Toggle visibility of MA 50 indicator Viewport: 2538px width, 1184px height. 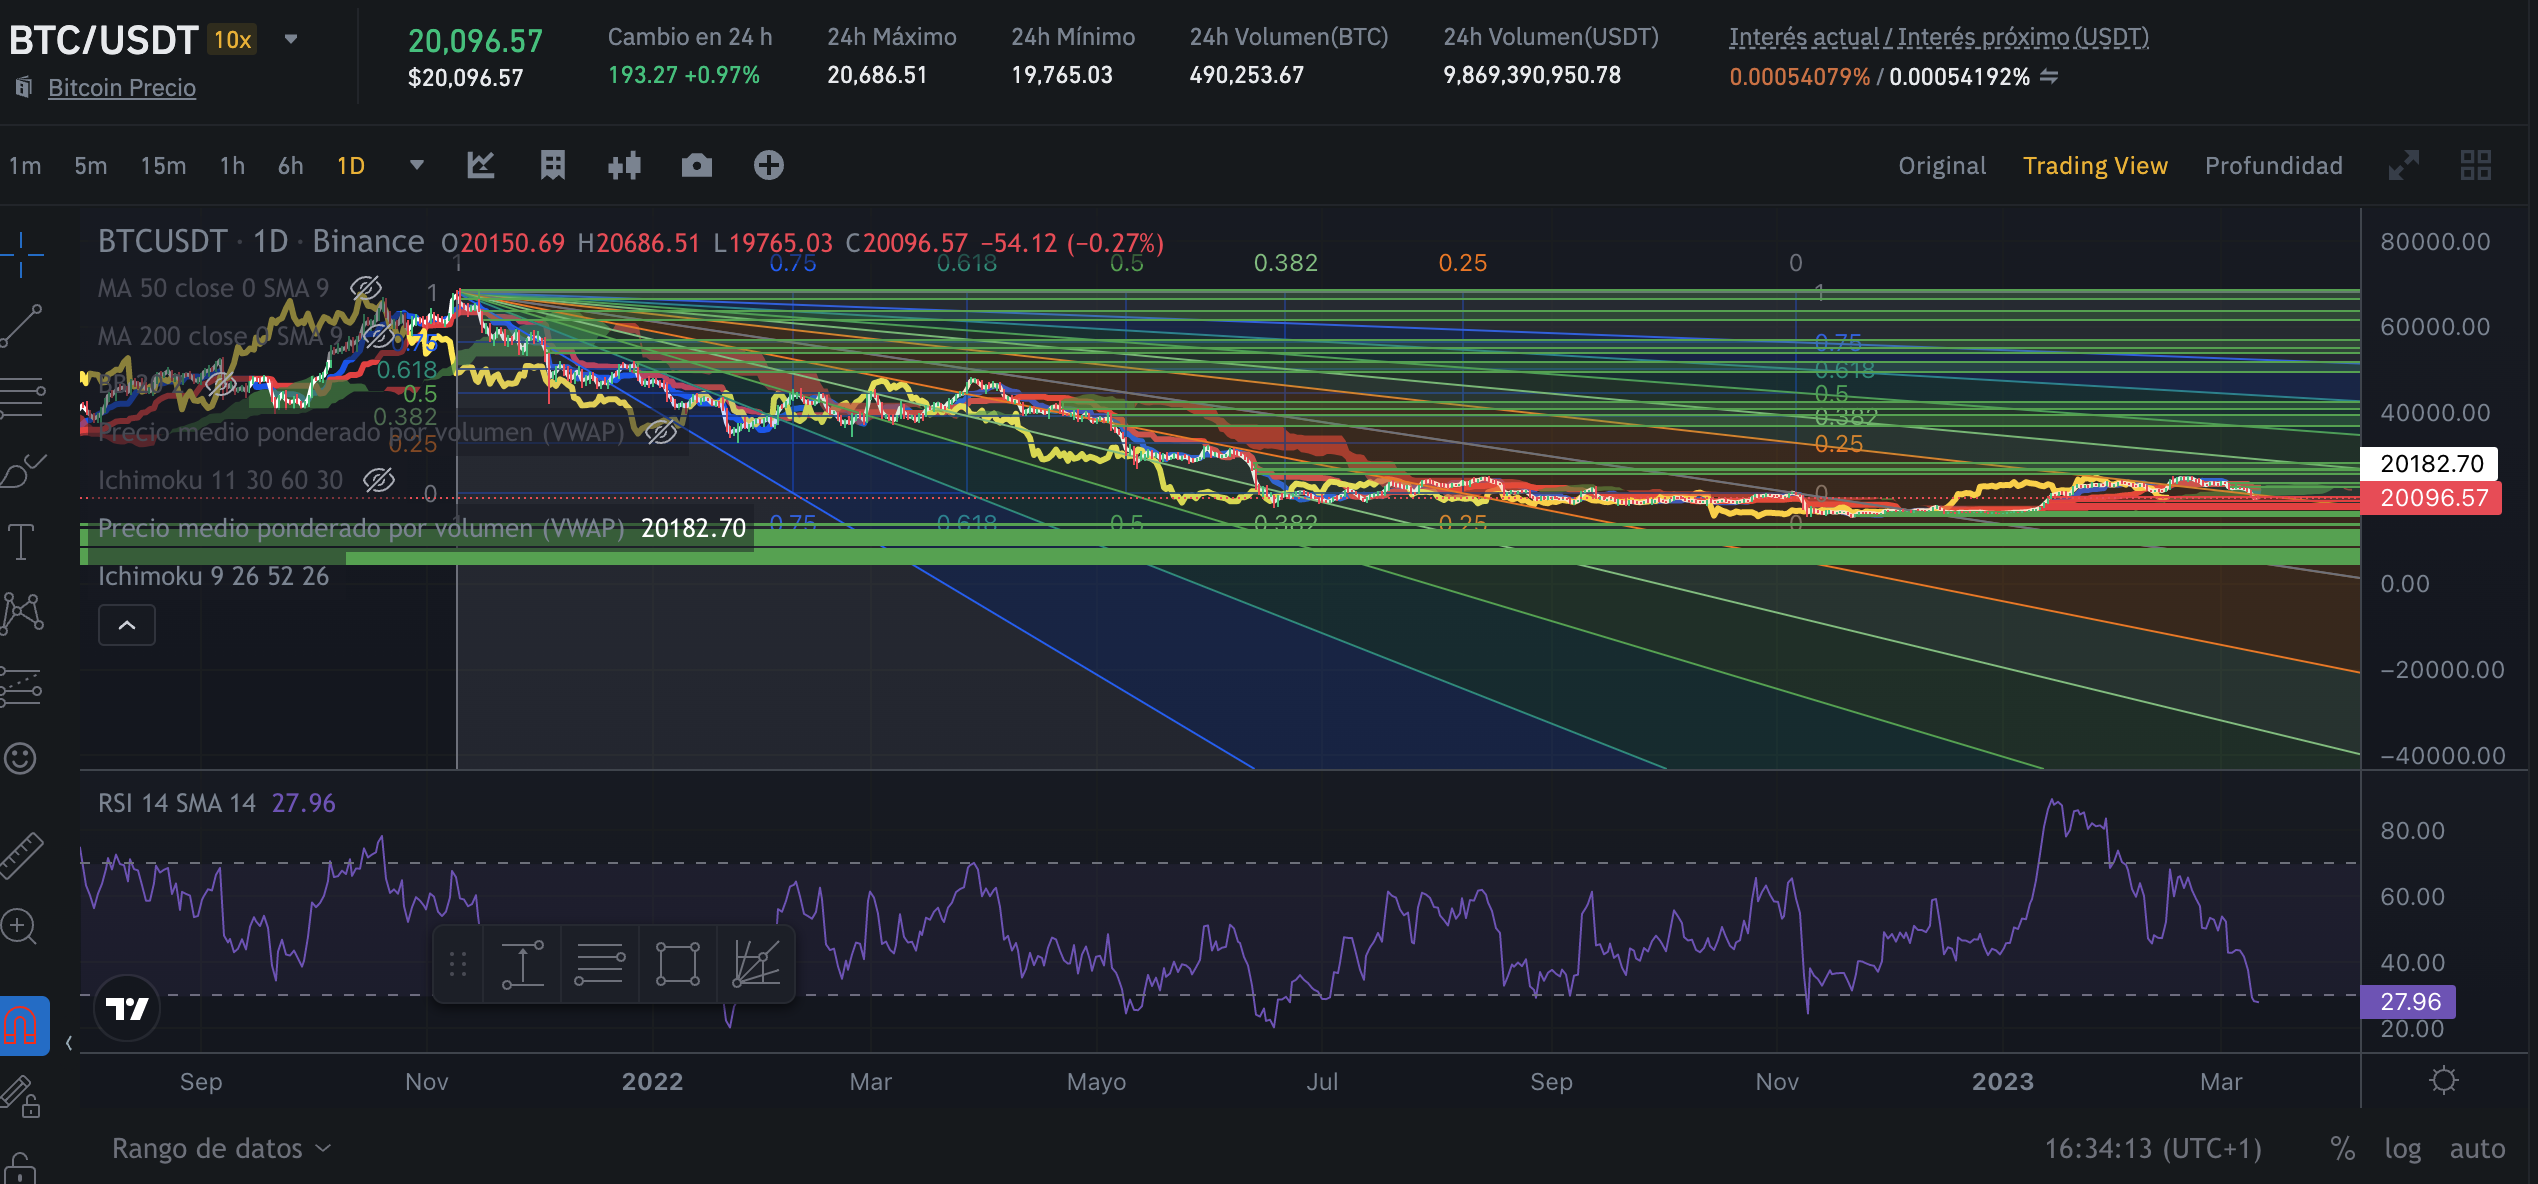(x=366, y=288)
